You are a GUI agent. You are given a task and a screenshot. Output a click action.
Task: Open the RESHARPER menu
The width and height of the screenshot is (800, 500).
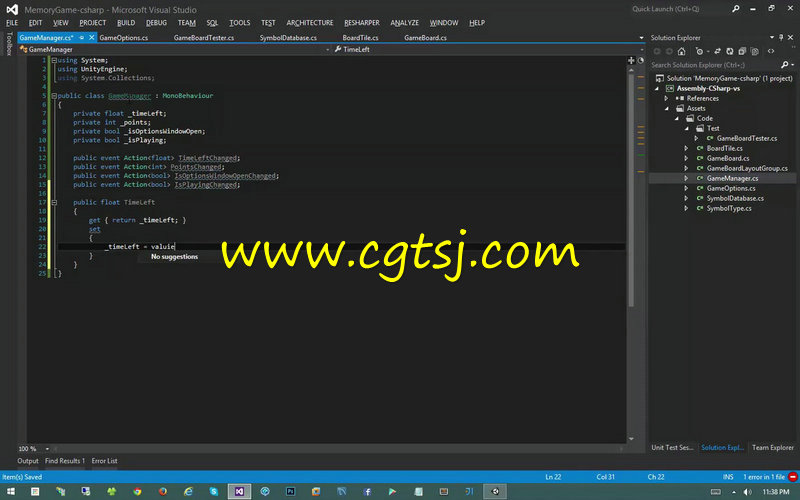362,22
